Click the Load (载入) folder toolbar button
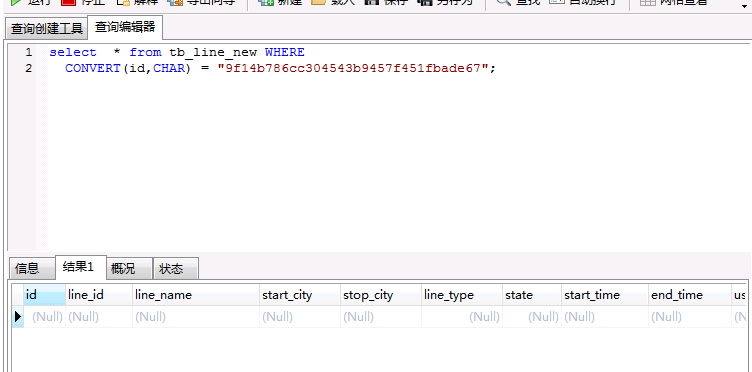 [333, 2]
